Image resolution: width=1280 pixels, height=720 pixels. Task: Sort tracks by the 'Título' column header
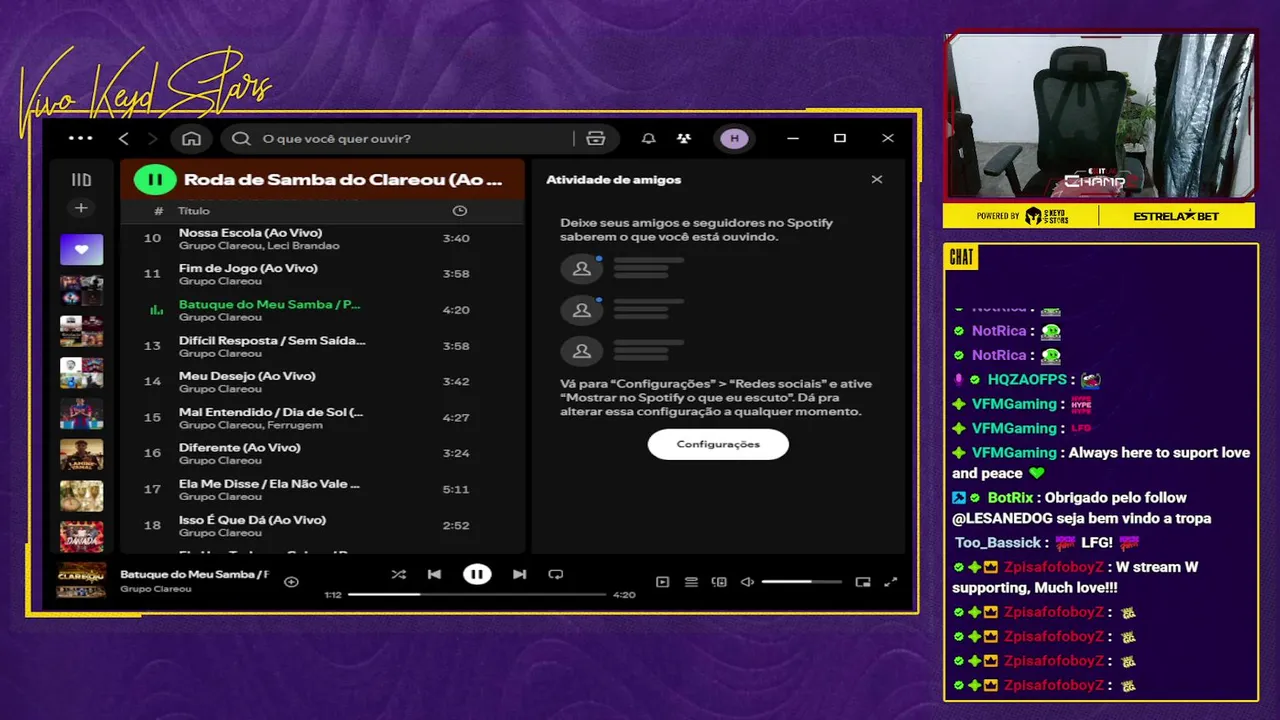(x=194, y=211)
